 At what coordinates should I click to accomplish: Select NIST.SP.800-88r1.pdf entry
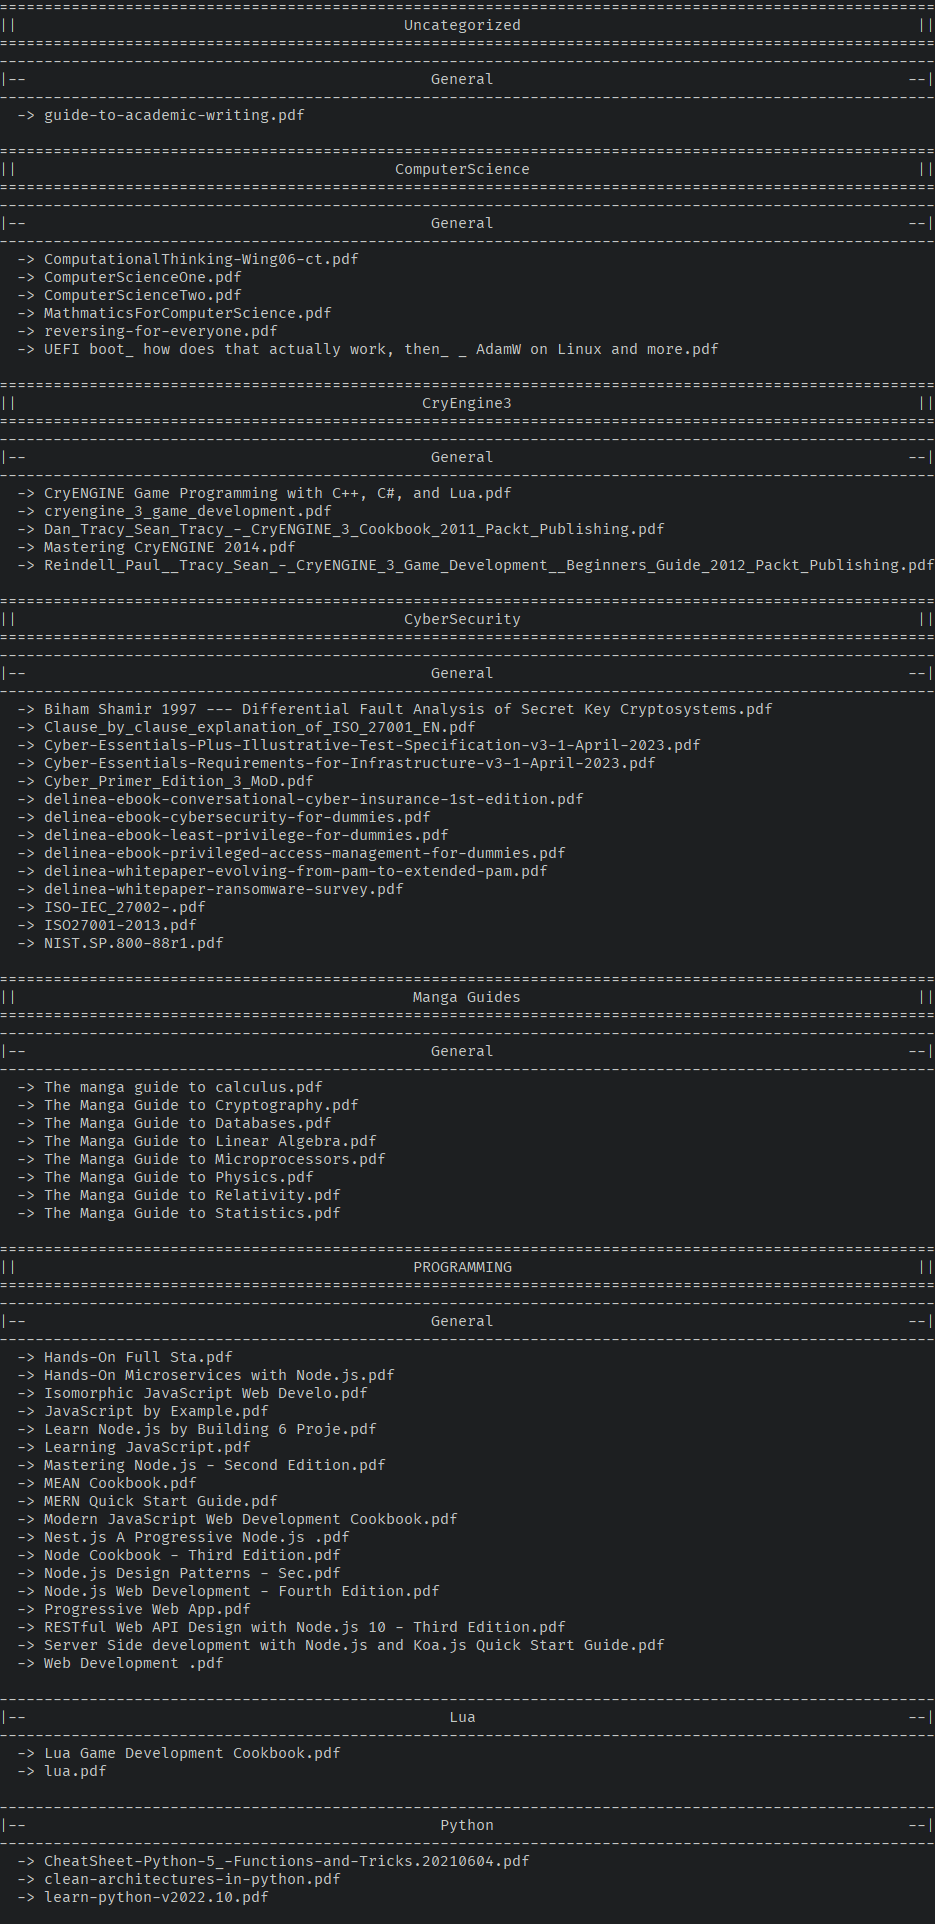(x=134, y=943)
